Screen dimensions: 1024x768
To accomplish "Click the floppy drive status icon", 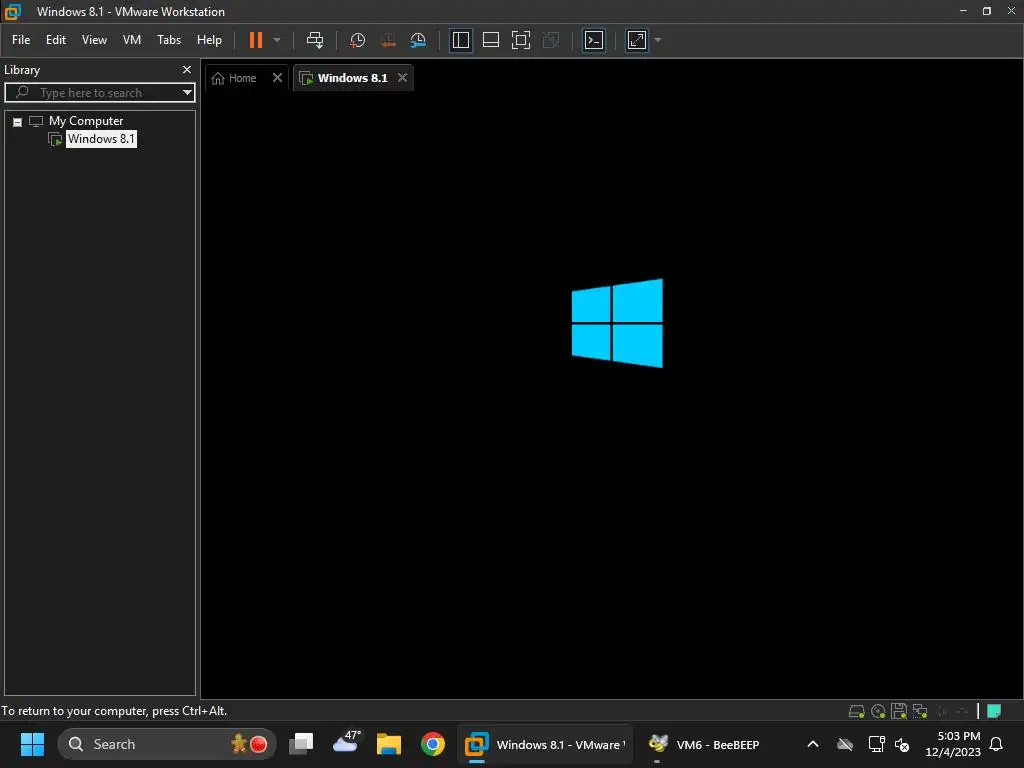I will click(x=899, y=711).
